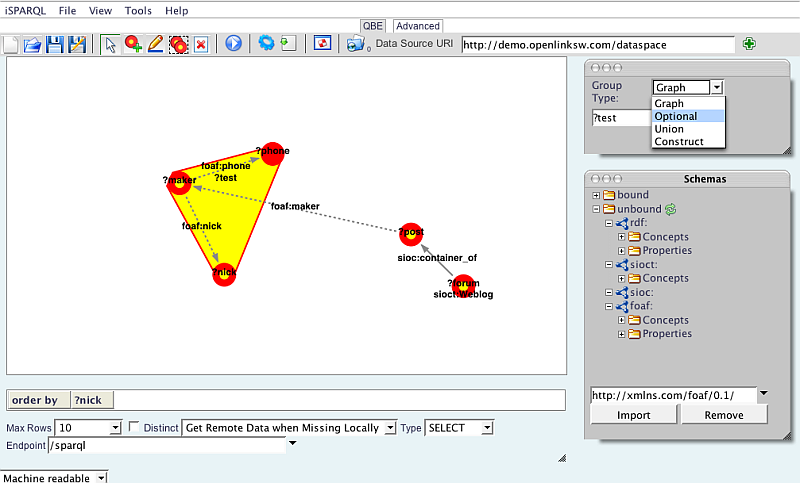Open the Max Rows dropdown
Image resolution: width=800 pixels, height=483 pixels.
coord(116,427)
